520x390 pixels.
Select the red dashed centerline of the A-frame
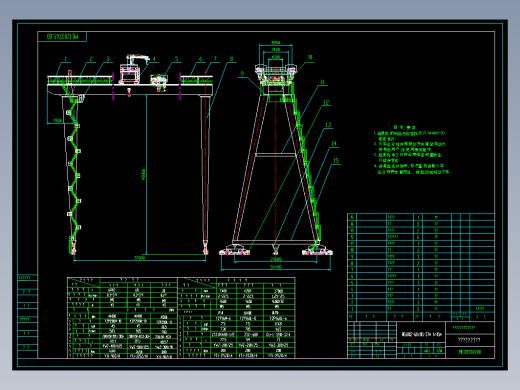pyautogui.click(x=275, y=163)
